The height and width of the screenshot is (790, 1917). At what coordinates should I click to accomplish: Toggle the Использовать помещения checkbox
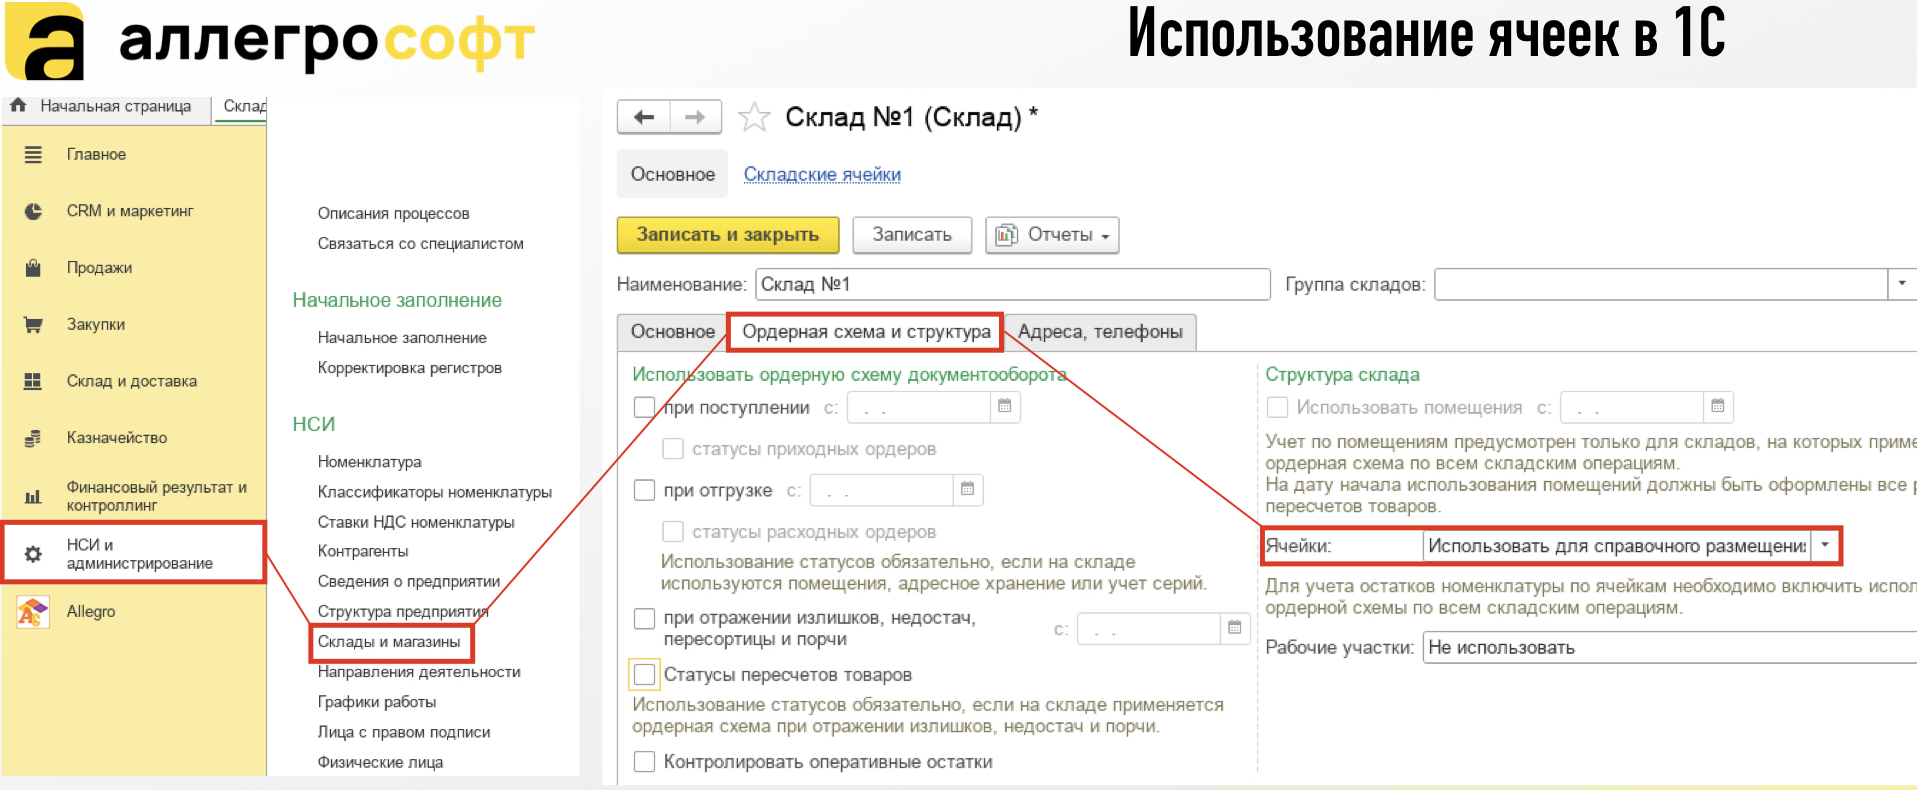(x=1277, y=407)
